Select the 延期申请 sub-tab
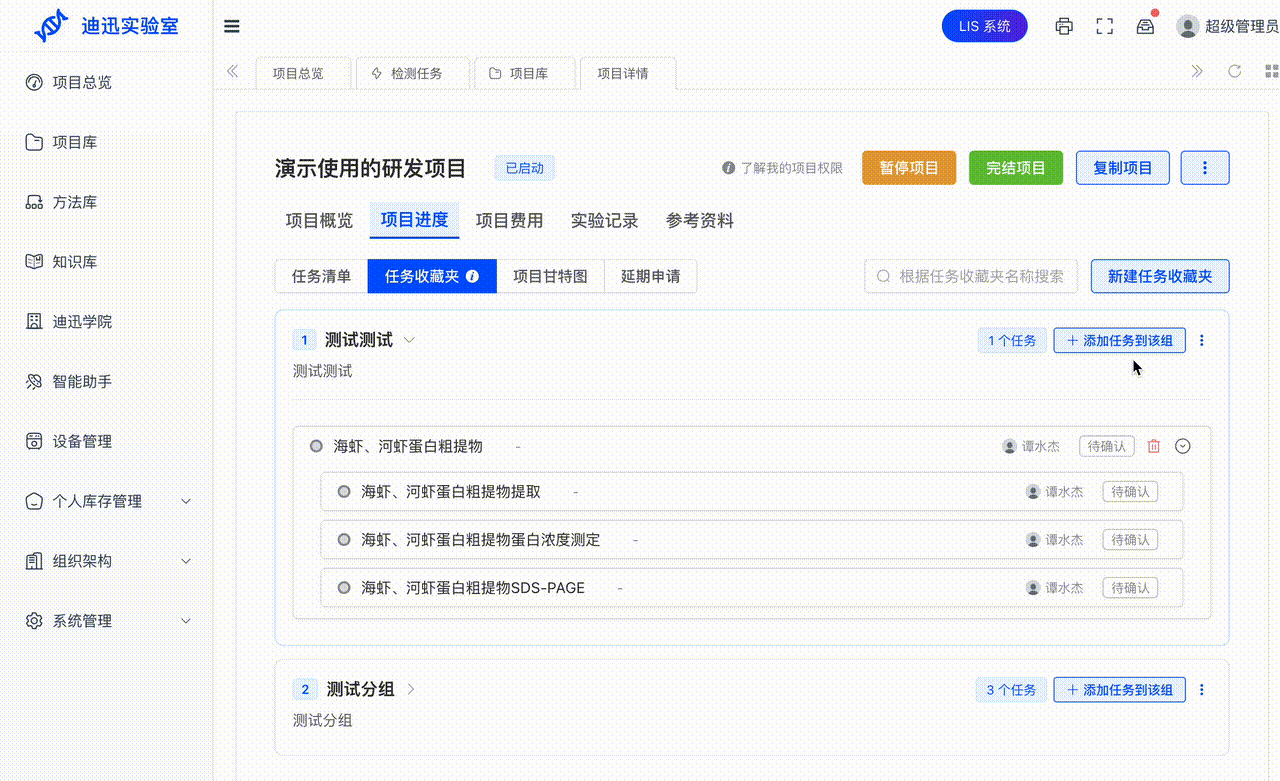Screen dimensions: 1280x781 tap(650, 276)
